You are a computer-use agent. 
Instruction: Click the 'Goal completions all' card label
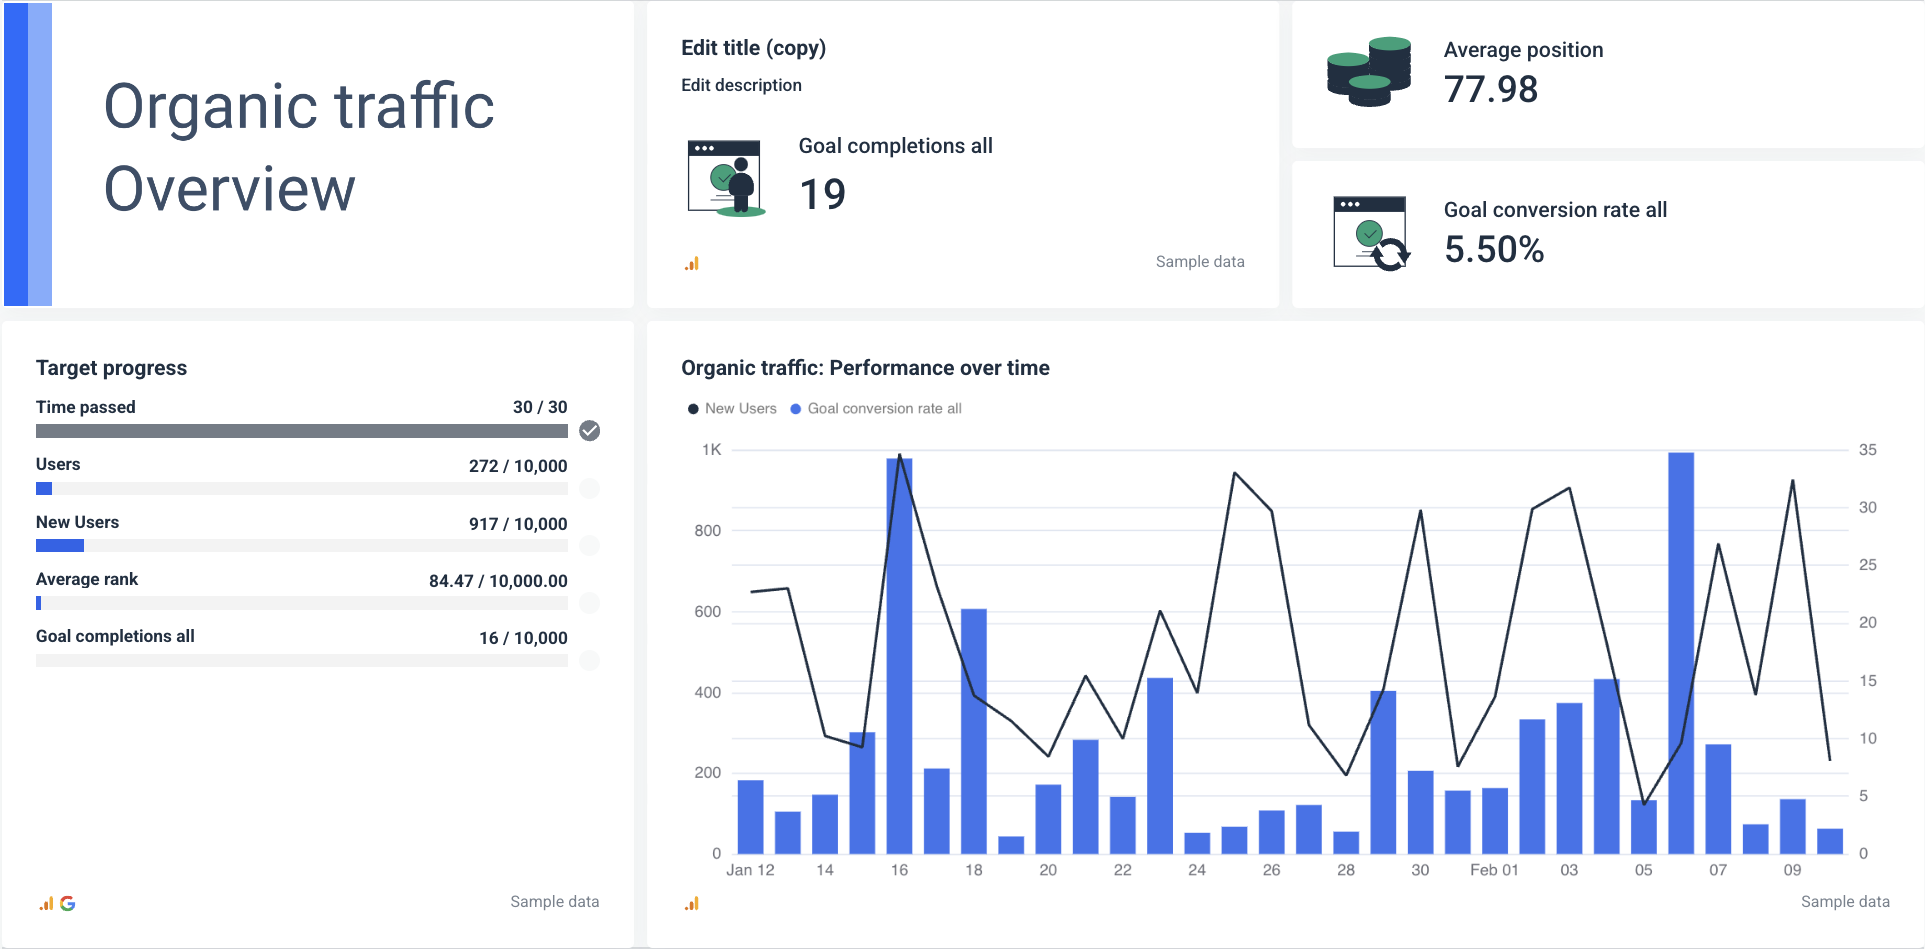tap(896, 146)
